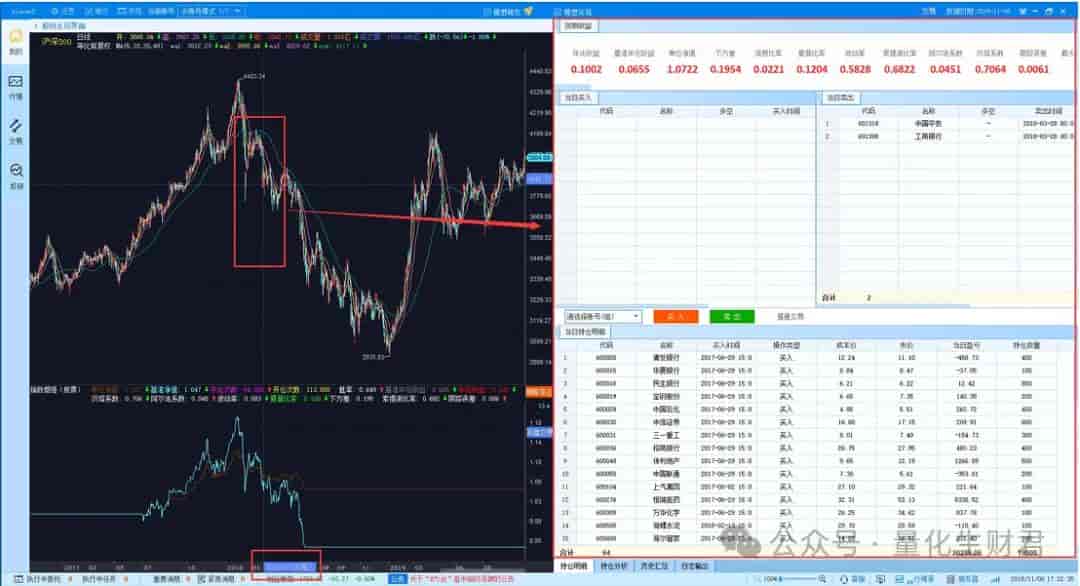Switch to the 持仓分析 bottom tab

pyautogui.click(x=613, y=566)
